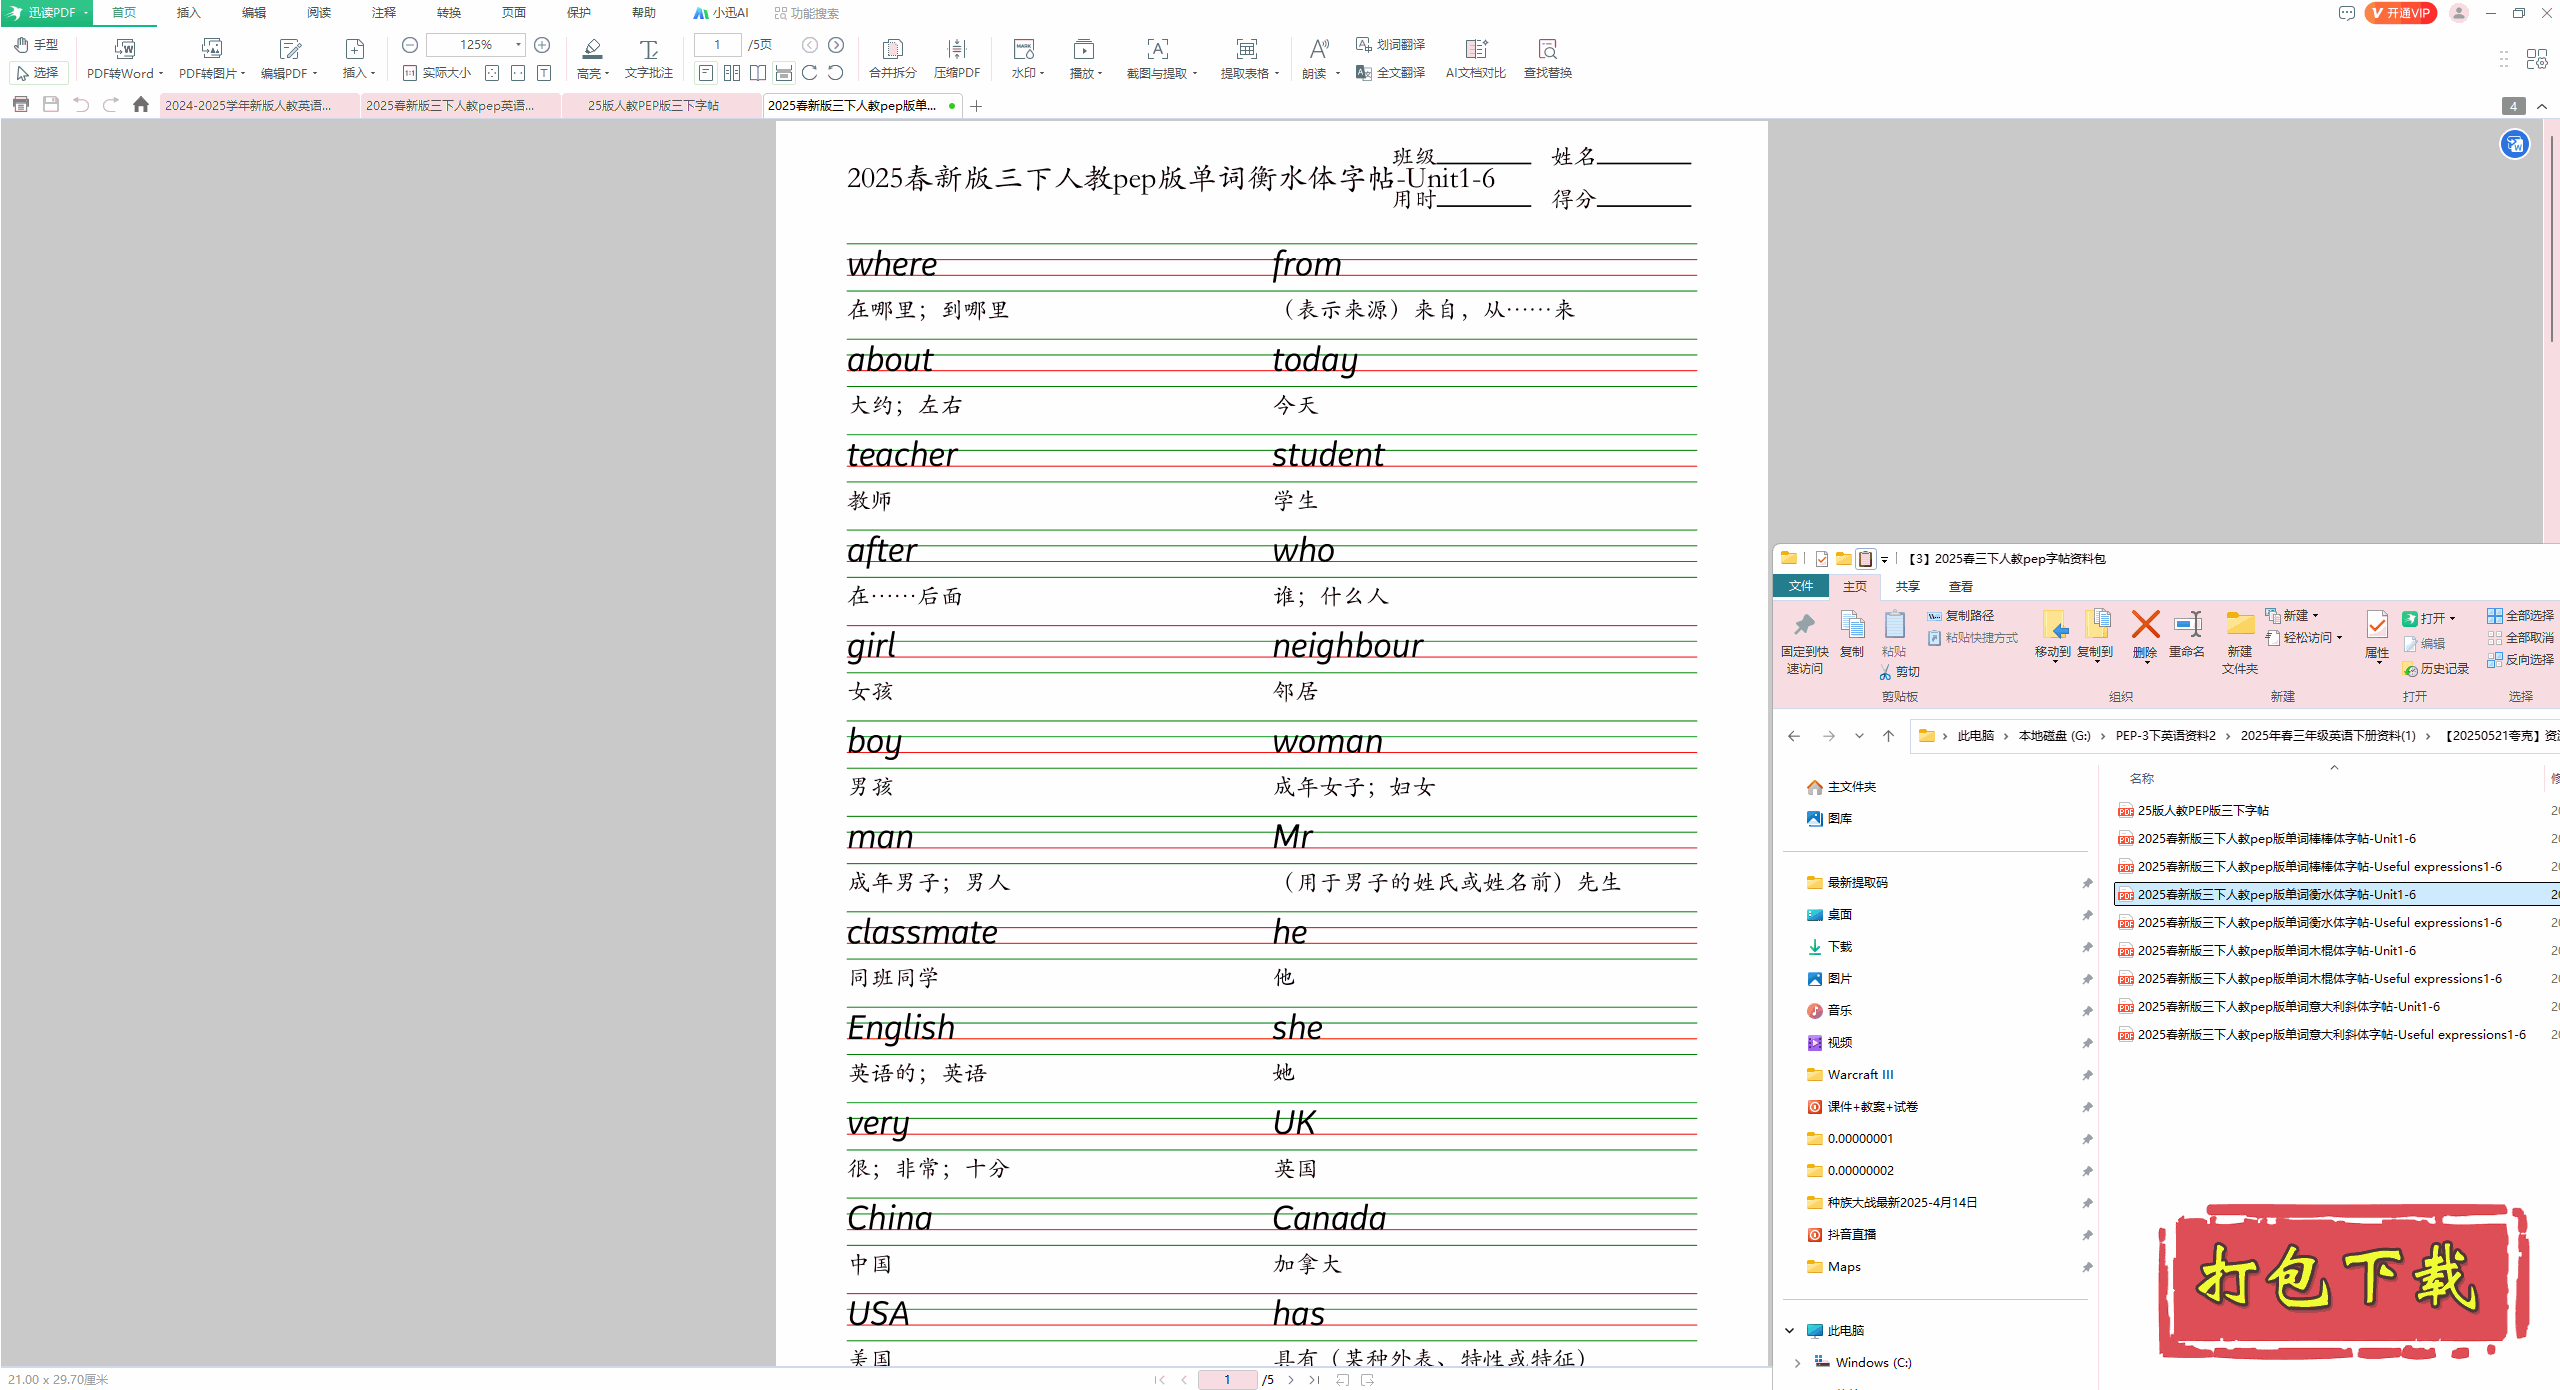Switch to tab 25版人教PEP版三下字帖
Screen dimensions: 2560x1390
point(661,105)
